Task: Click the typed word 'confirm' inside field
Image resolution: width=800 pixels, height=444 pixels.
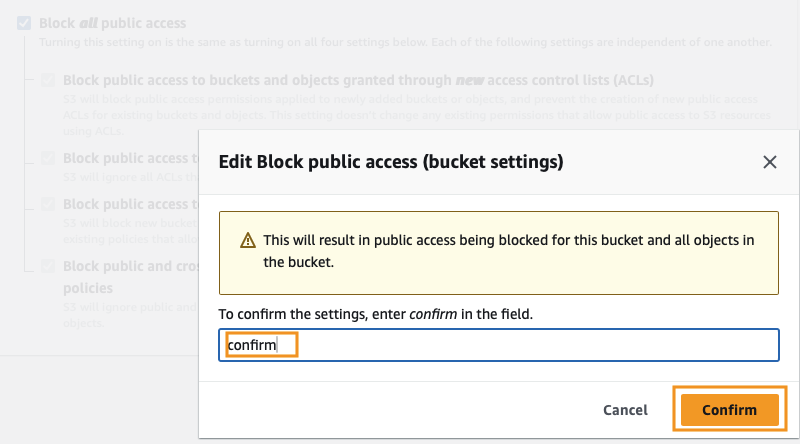Action: pos(252,345)
